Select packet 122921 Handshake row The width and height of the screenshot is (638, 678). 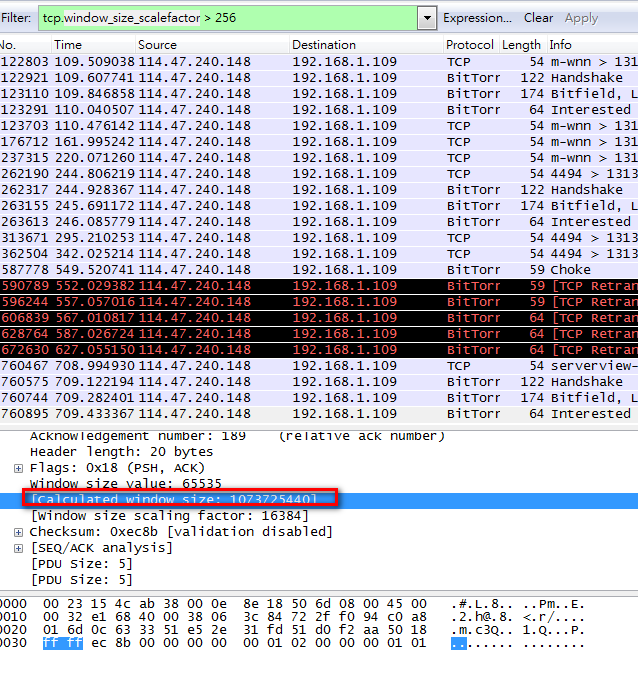click(319, 78)
